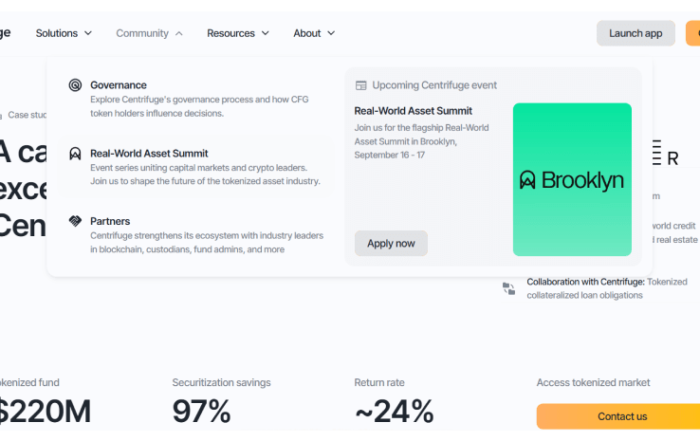Viewport: 700px width, 441px height.
Task: Click the chevron next to About
Action: tap(331, 33)
